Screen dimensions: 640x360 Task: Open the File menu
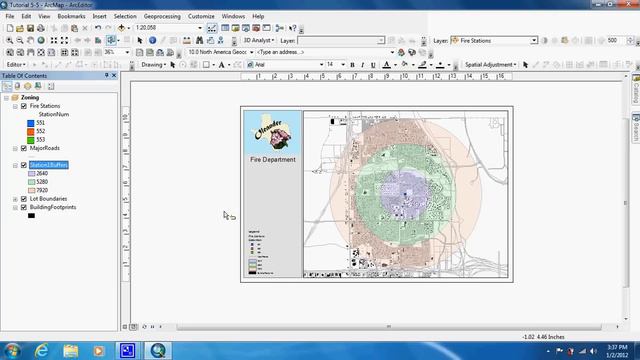(10, 16)
